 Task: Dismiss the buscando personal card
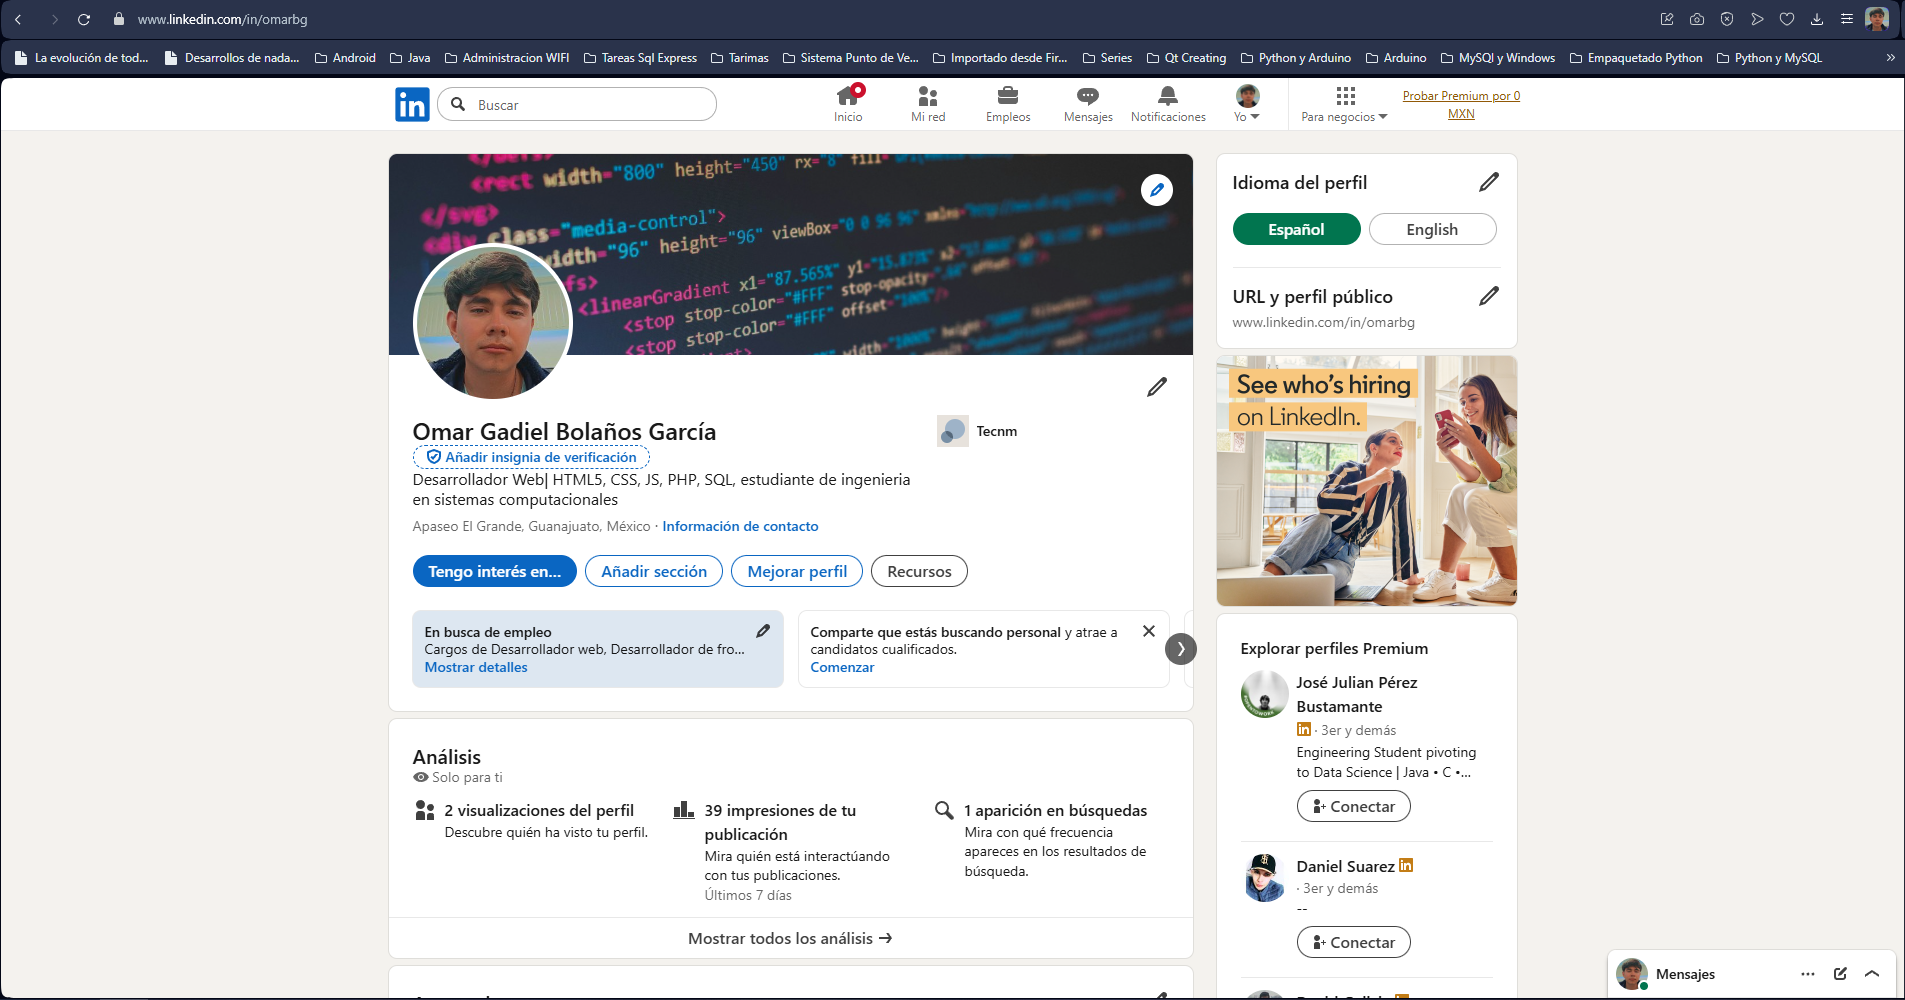coord(1149,631)
